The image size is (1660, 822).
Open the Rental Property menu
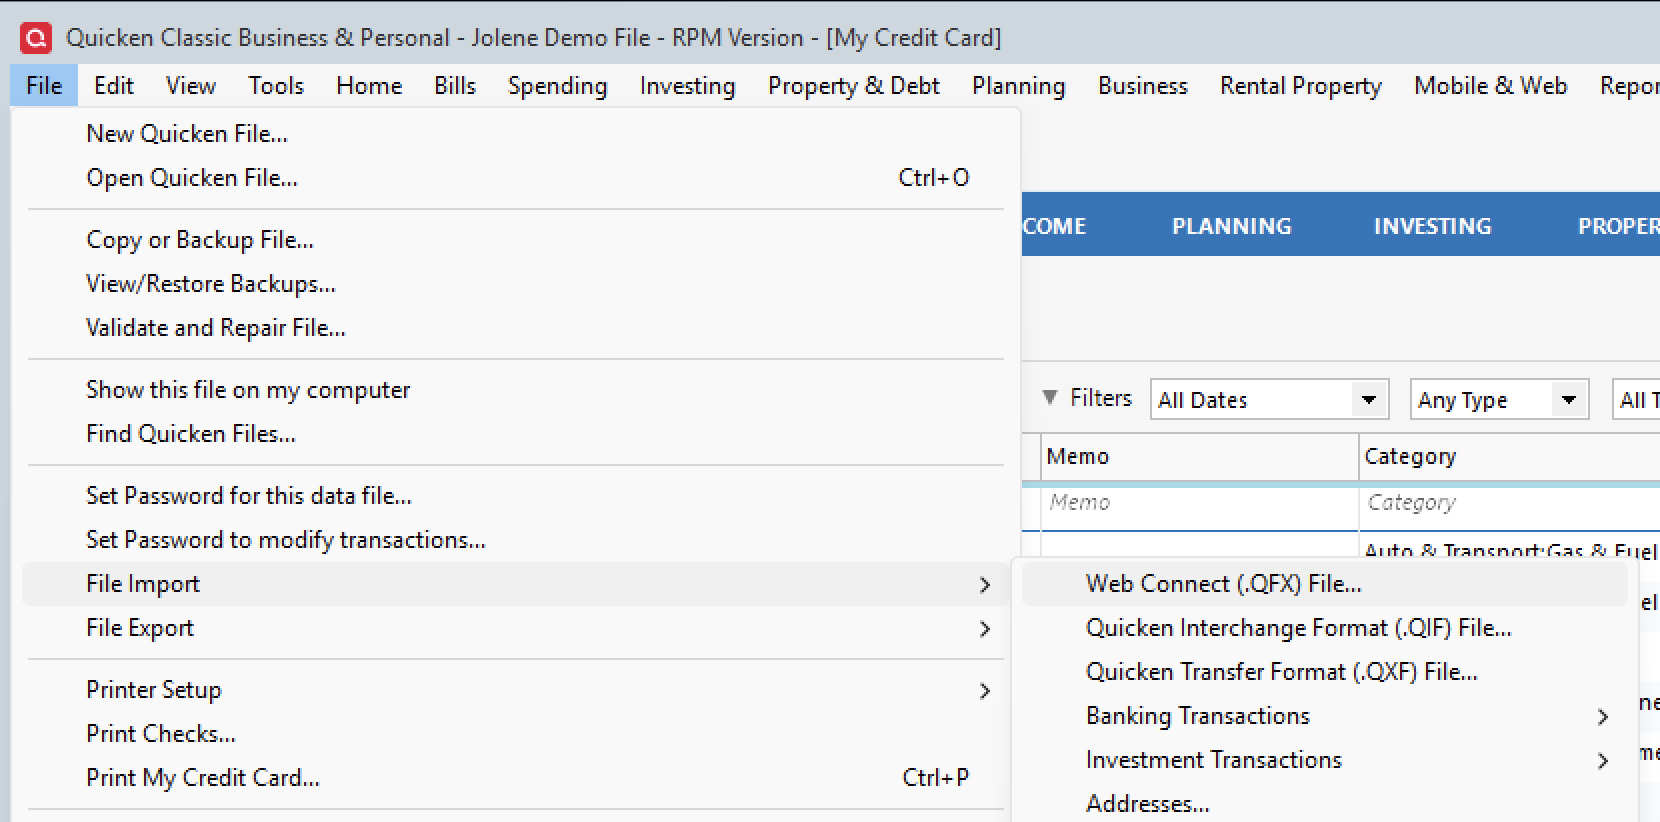pos(1300,86)
